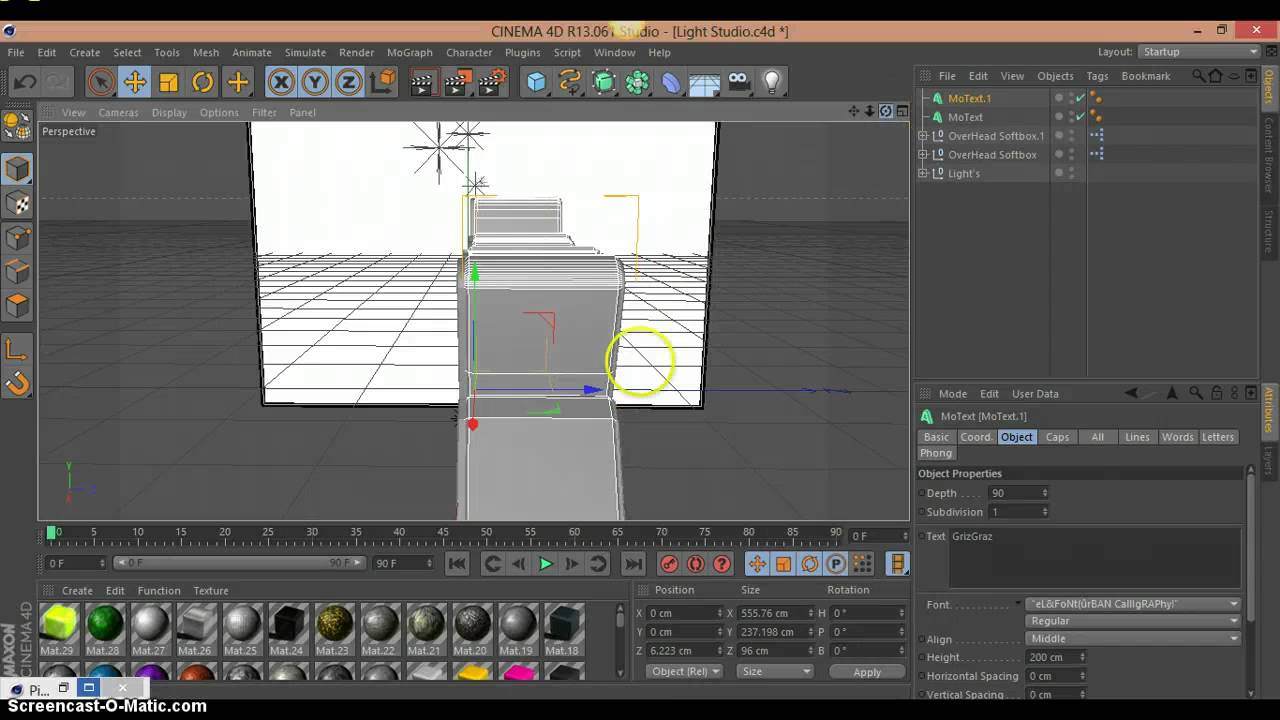Viewport: 1280px width, 720px height.
Task: Expand the Light's tree node
Action: pyautogui.click(x=923, y=174)
